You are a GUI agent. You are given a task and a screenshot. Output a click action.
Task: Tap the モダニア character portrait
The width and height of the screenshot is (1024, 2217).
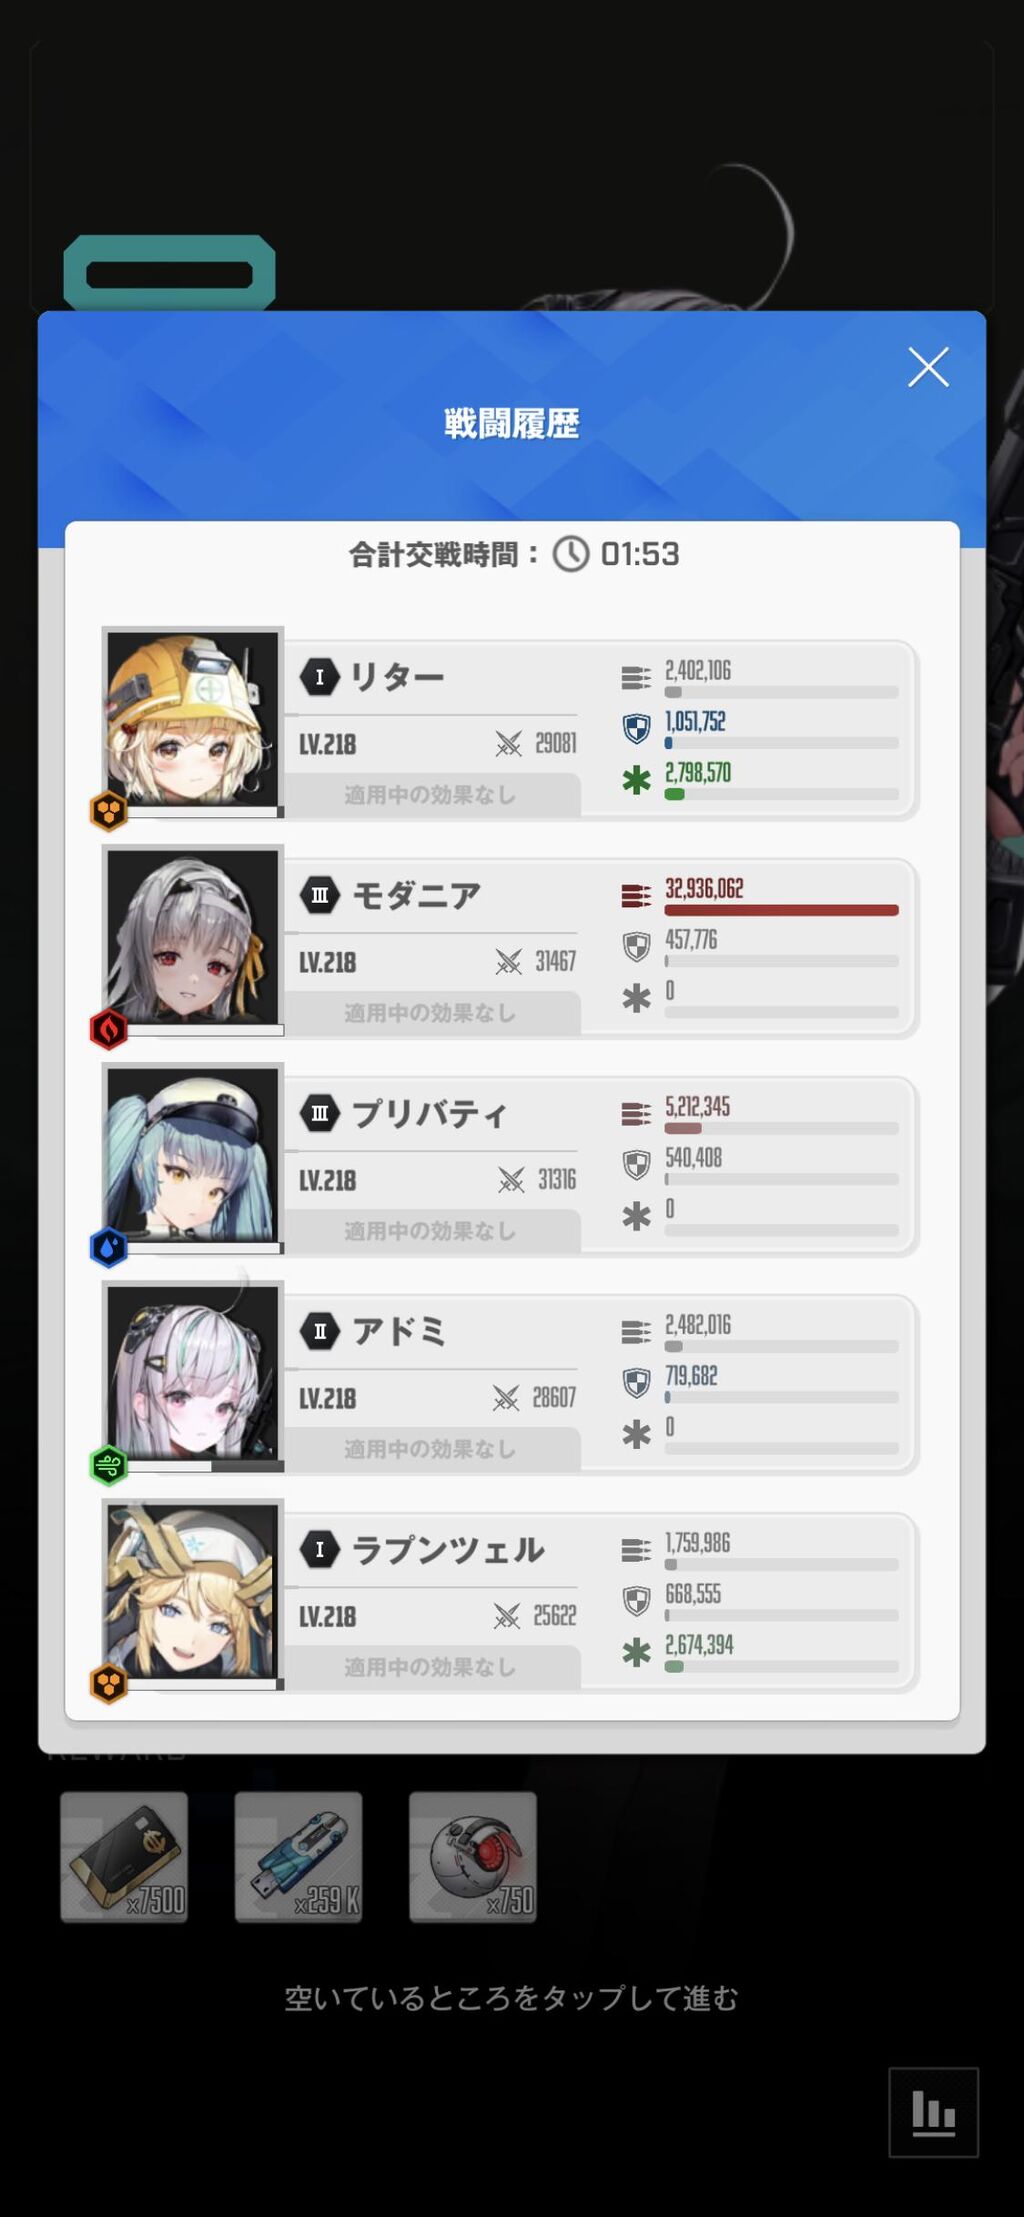tap(193, 938)
